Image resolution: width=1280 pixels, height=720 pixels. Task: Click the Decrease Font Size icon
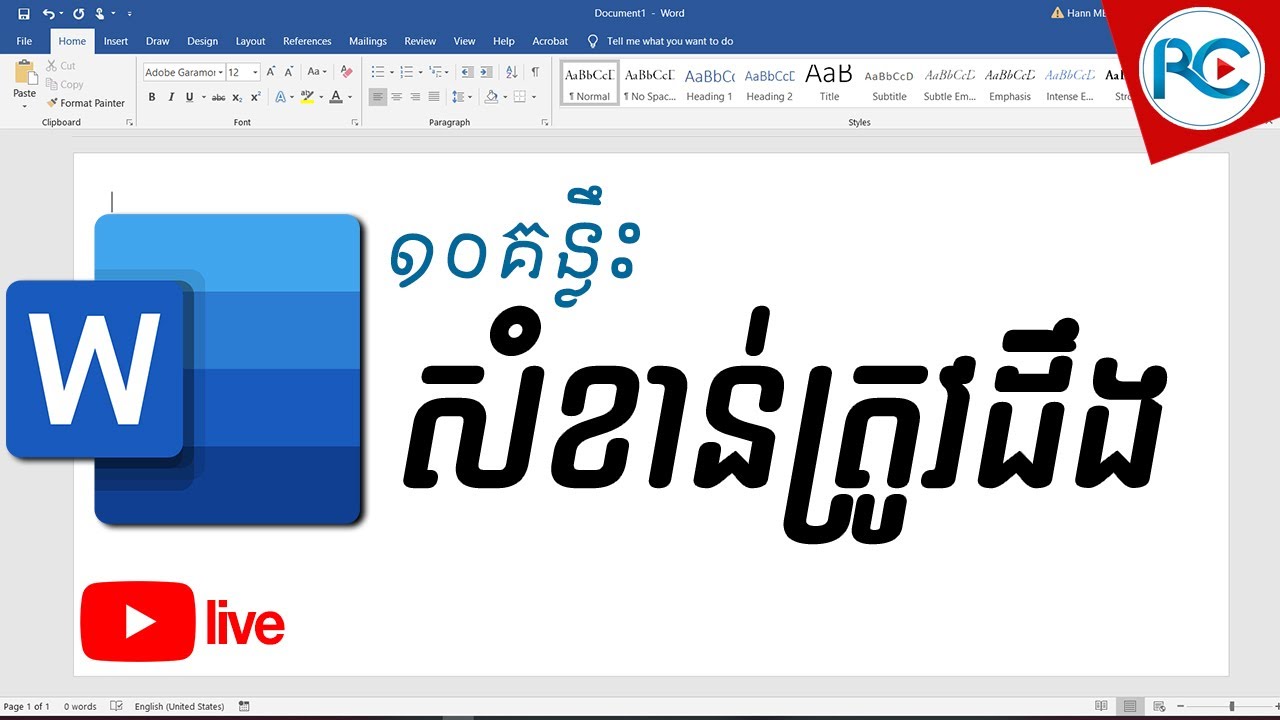[289, 72]
